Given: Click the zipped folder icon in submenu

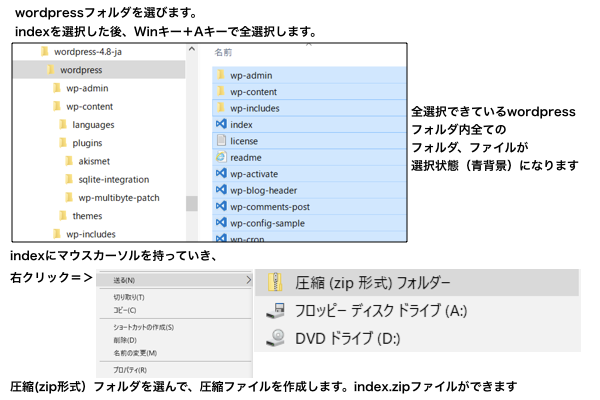Looking at the screenshot, I should pos(275,282).
